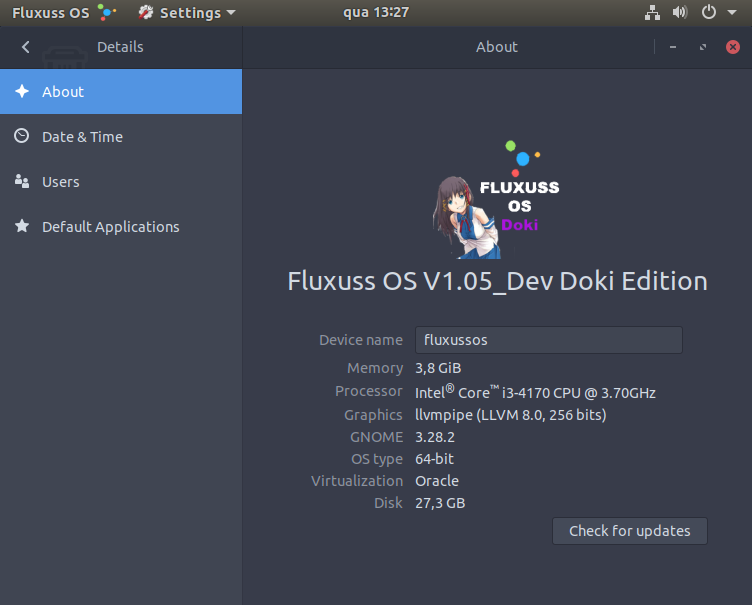
Task: Minimize the Settings window
Action: coord(673,47)
